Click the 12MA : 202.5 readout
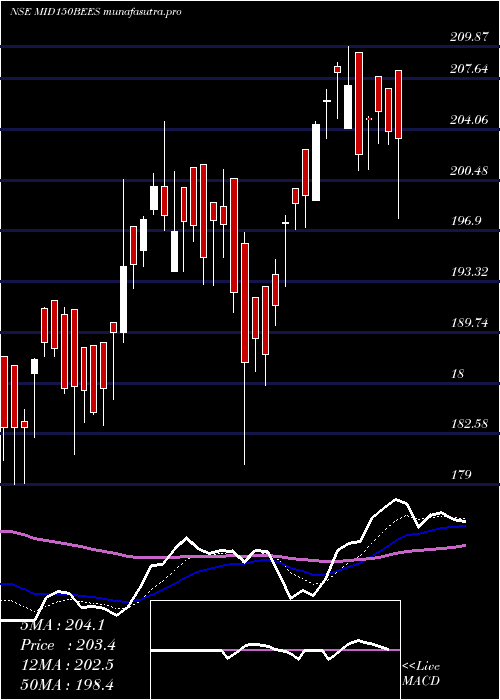Screen dimensions: 500x700 (67, 665)
